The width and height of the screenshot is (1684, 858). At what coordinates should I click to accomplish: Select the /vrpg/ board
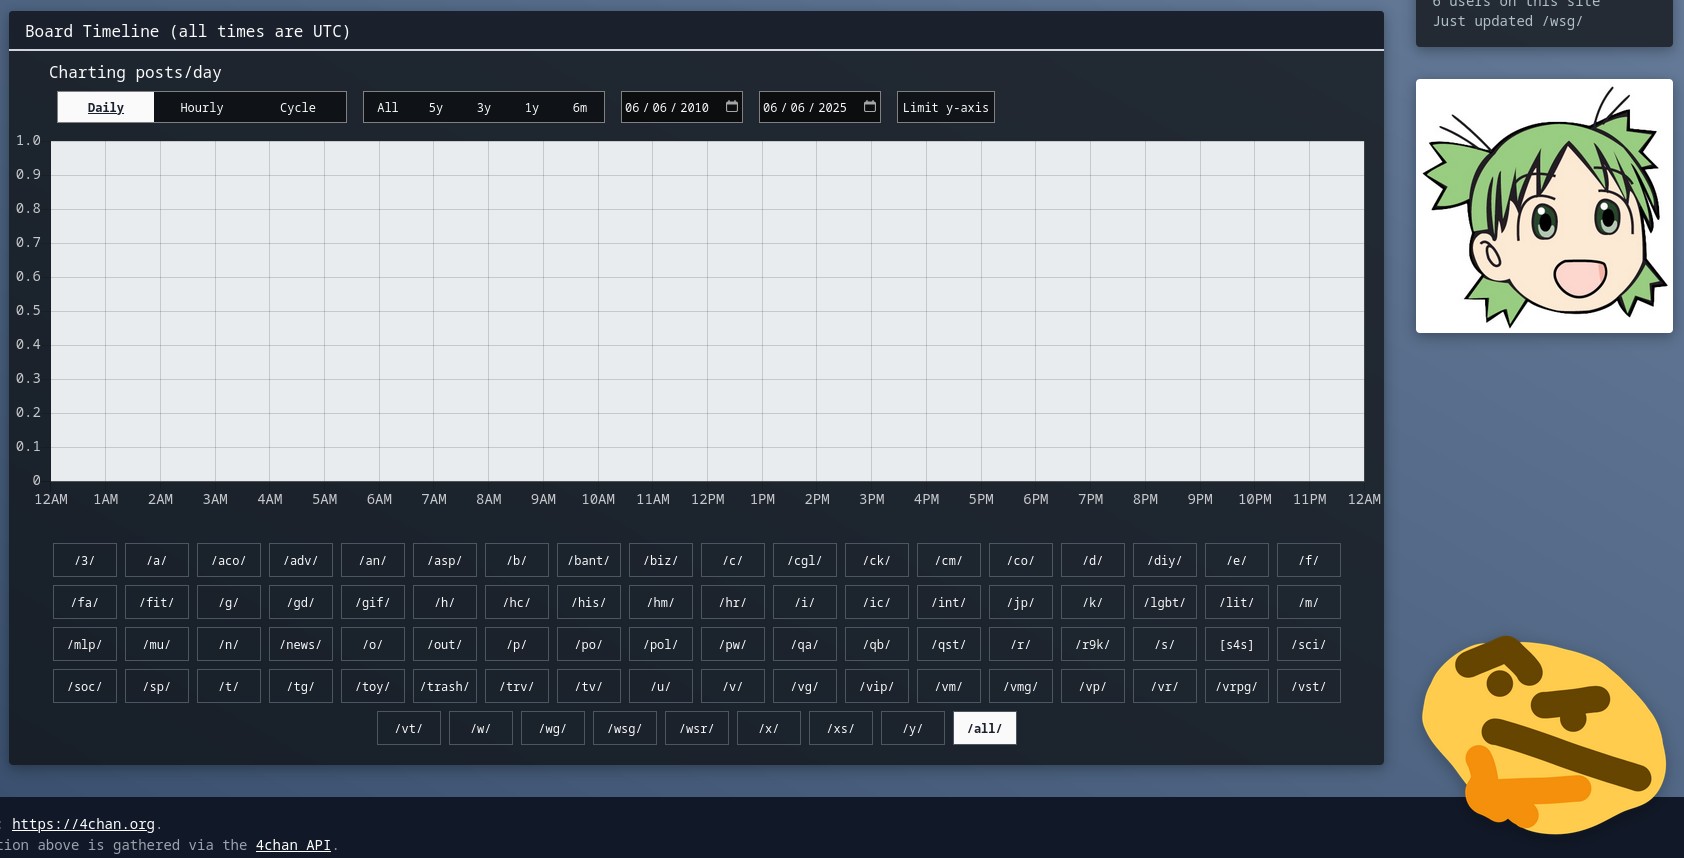coord(1237,686)
